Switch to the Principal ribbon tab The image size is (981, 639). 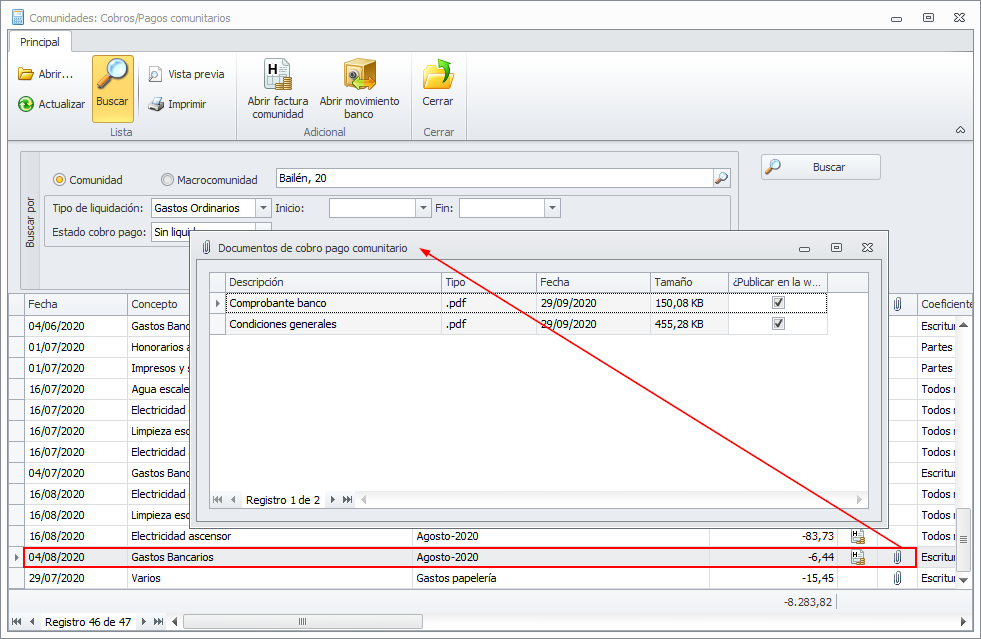[40, 42]
